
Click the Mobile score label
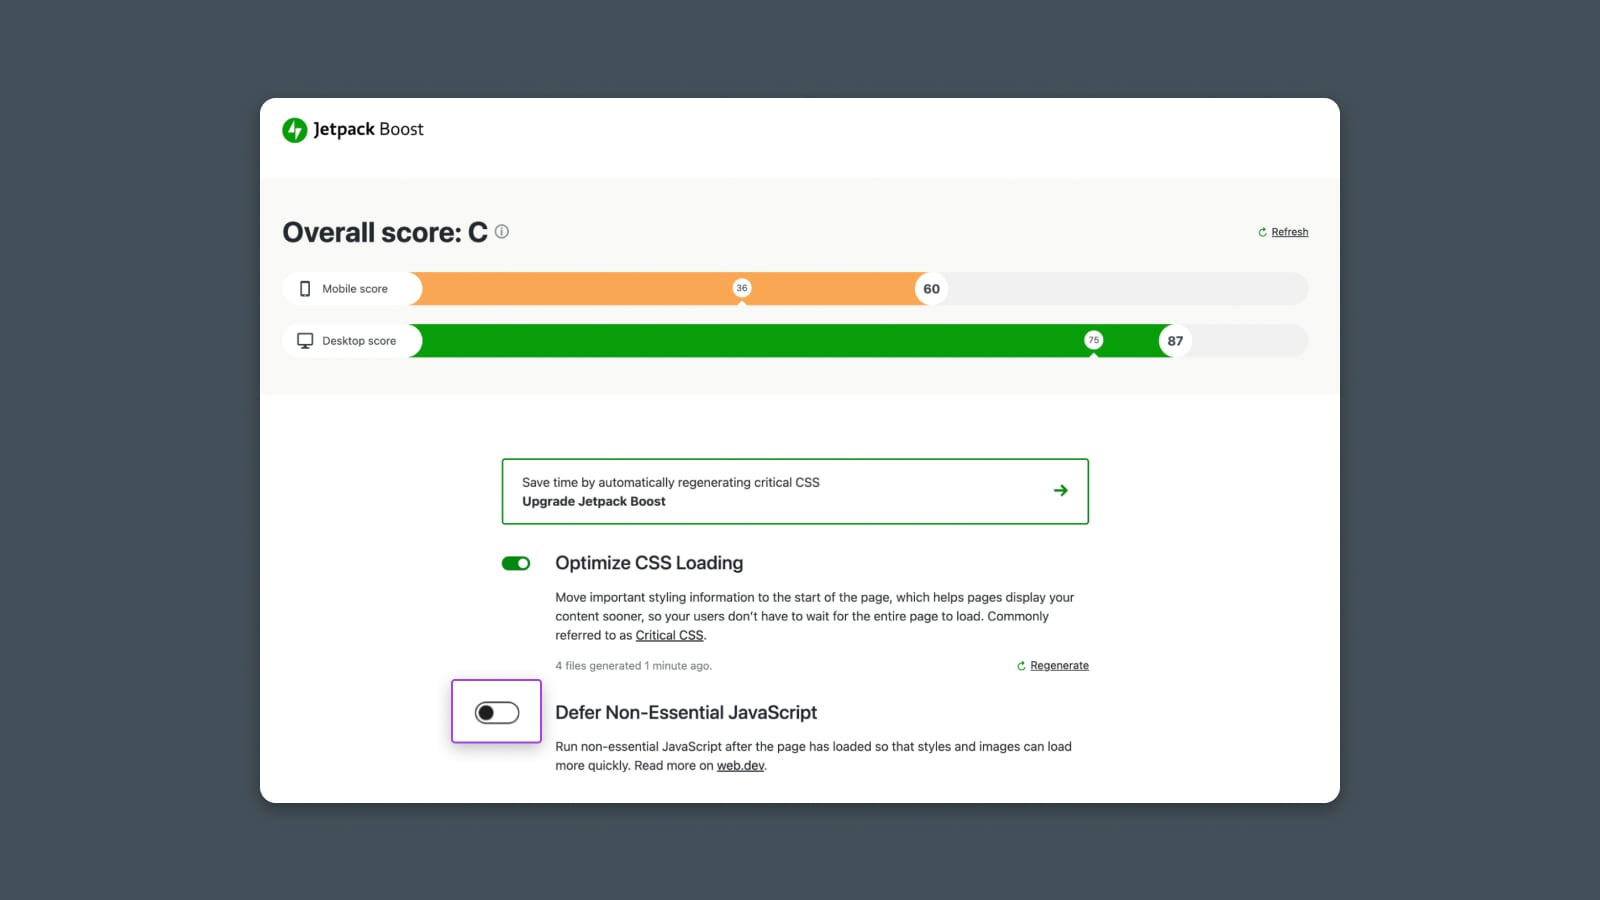coord(355,289)
